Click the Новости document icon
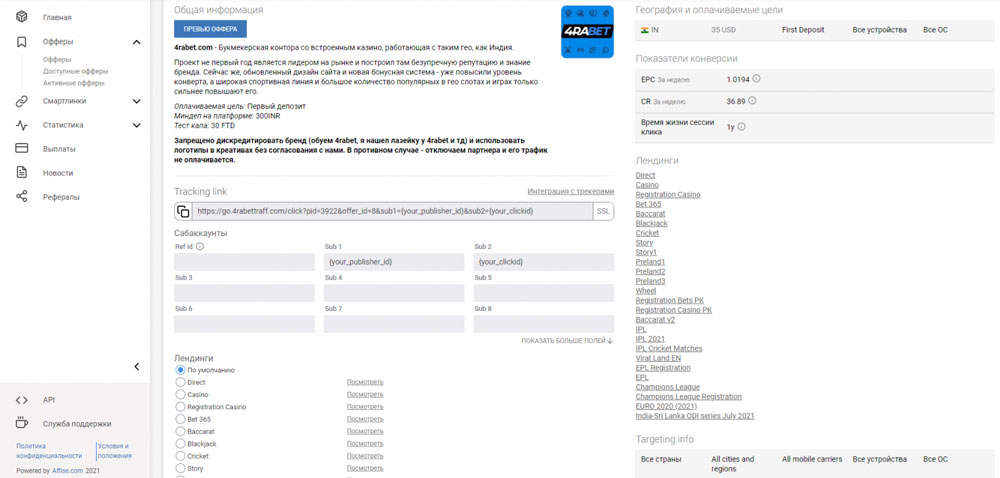Image resolution: width=1000 pixels, height=478 pixels. [x=22, y=173]
